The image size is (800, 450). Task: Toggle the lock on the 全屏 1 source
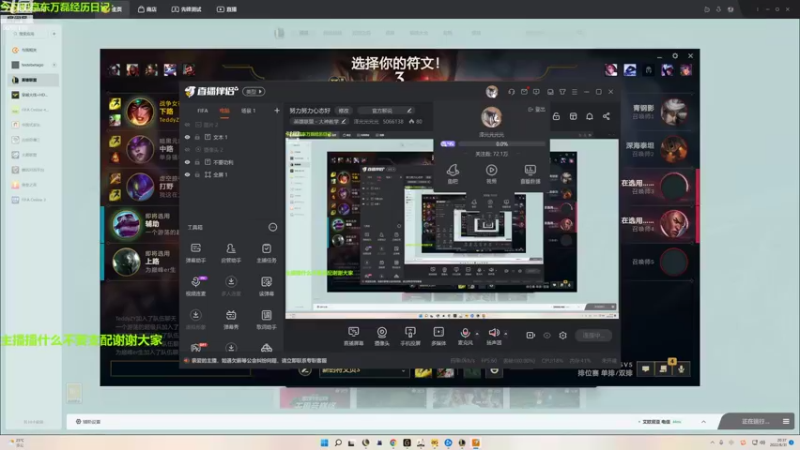(197, 174)
